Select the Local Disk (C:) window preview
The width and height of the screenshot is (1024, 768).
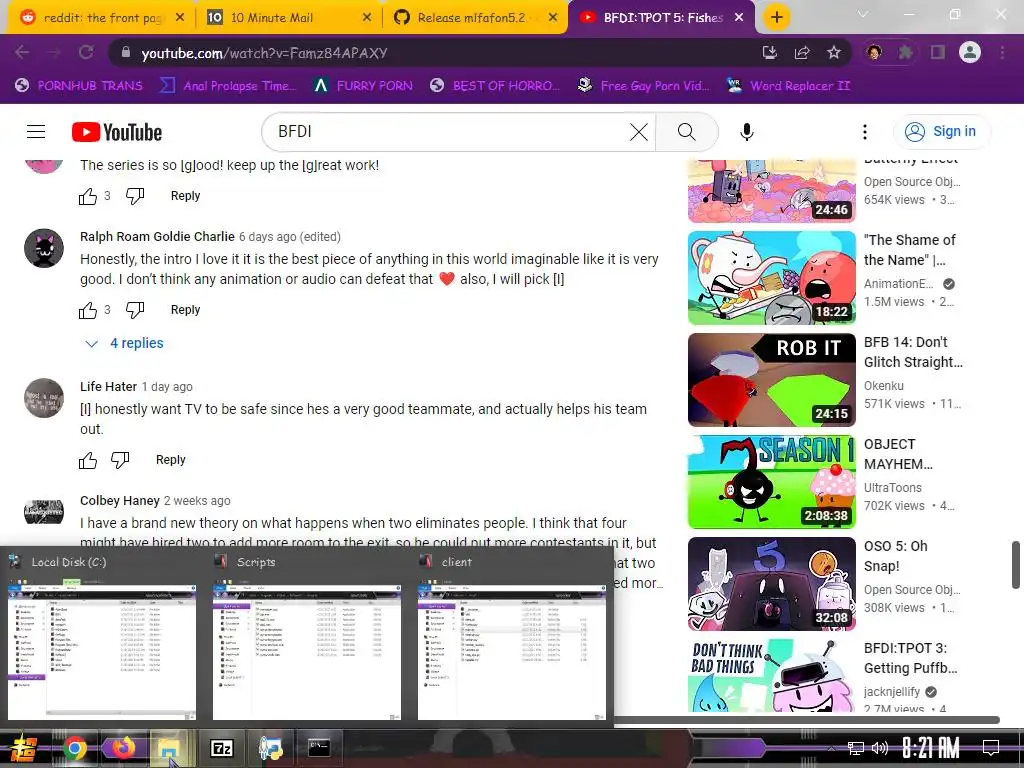pyautogui.click(x=102, y=635)
